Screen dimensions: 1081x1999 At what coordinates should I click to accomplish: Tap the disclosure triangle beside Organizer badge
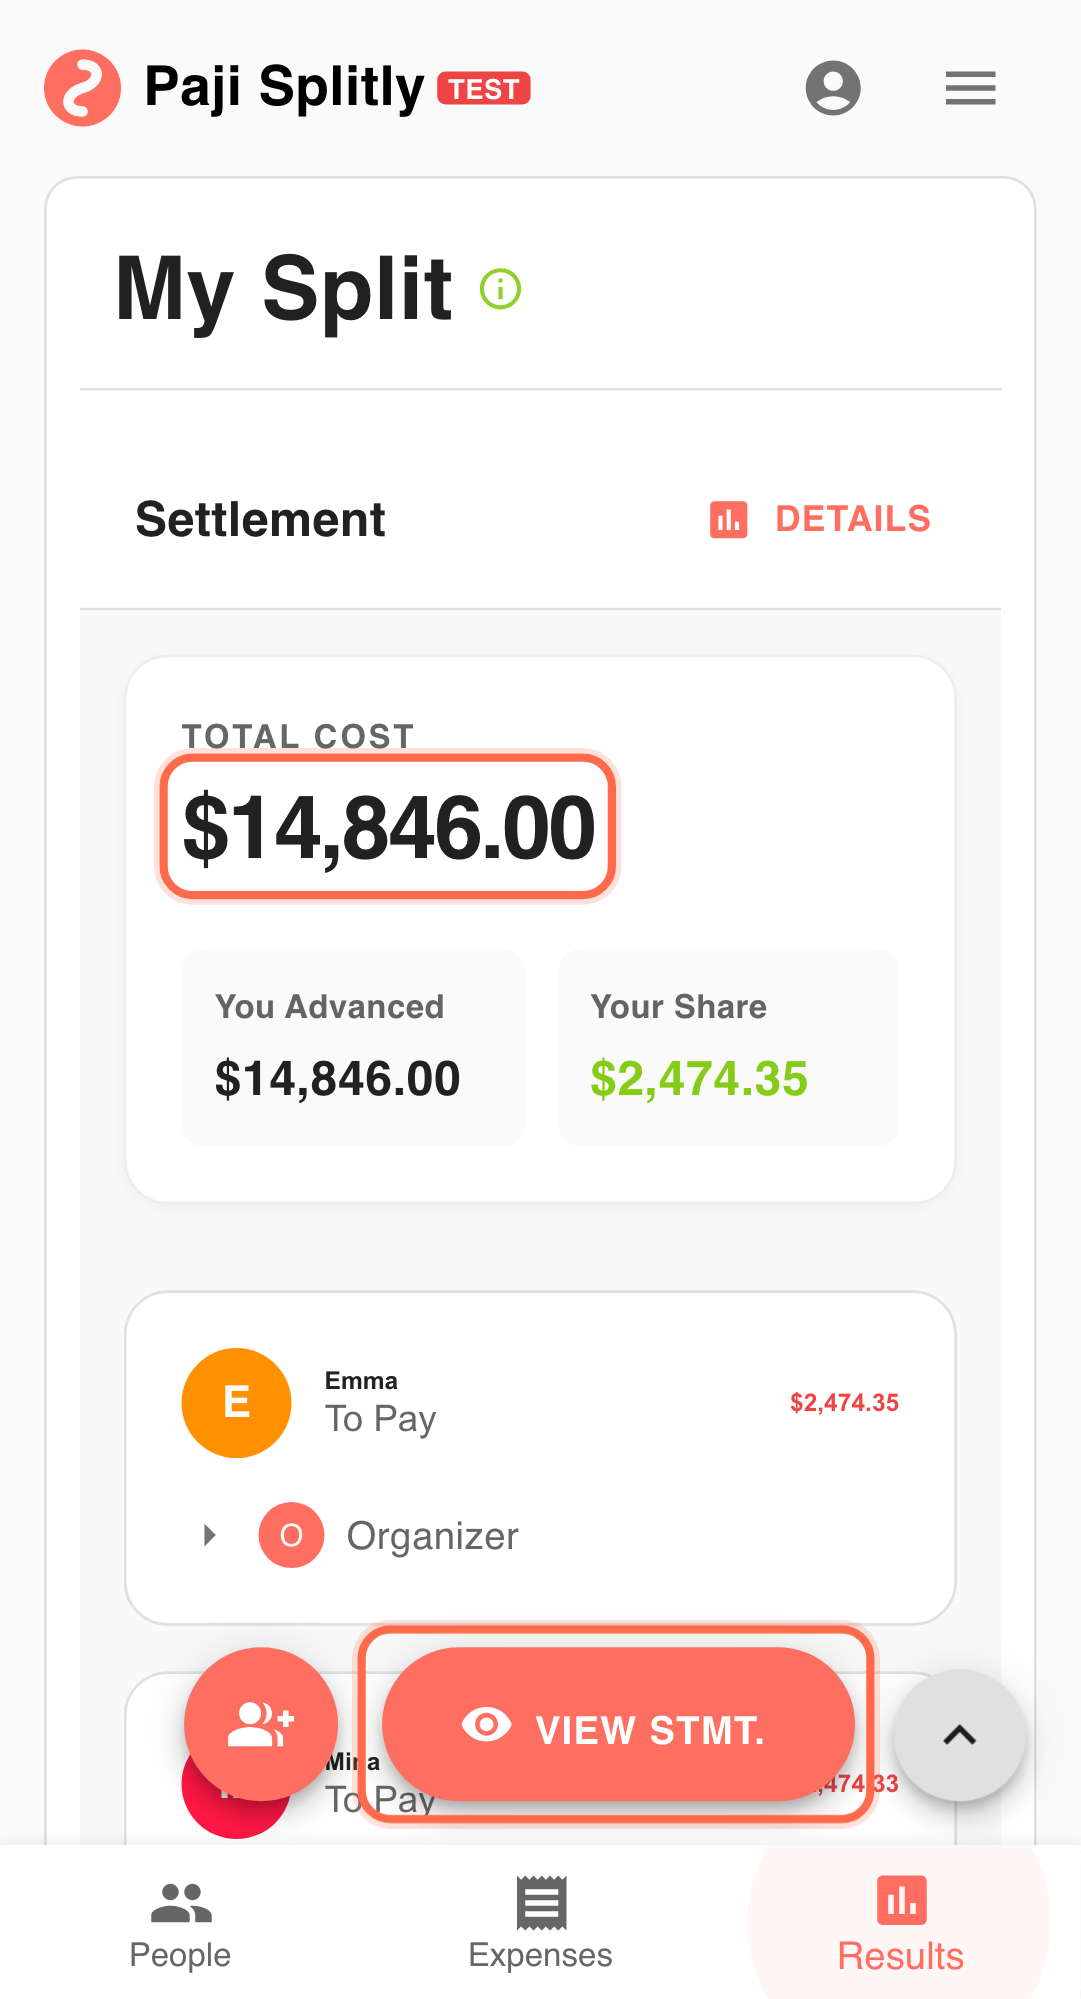pyautogui.click(x=209, y=1535)
